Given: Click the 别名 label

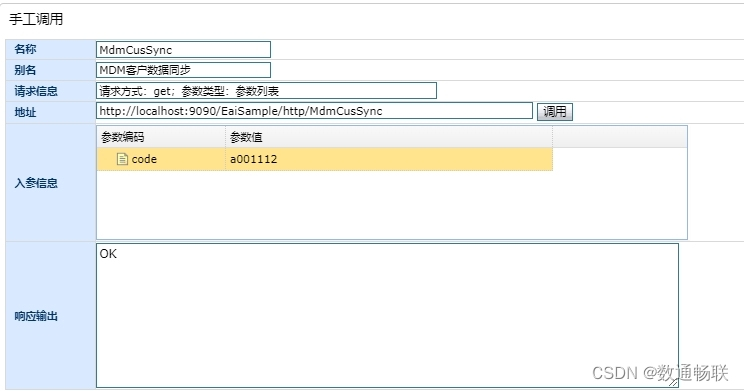Looking at the screenshot, I should [25, 70].
